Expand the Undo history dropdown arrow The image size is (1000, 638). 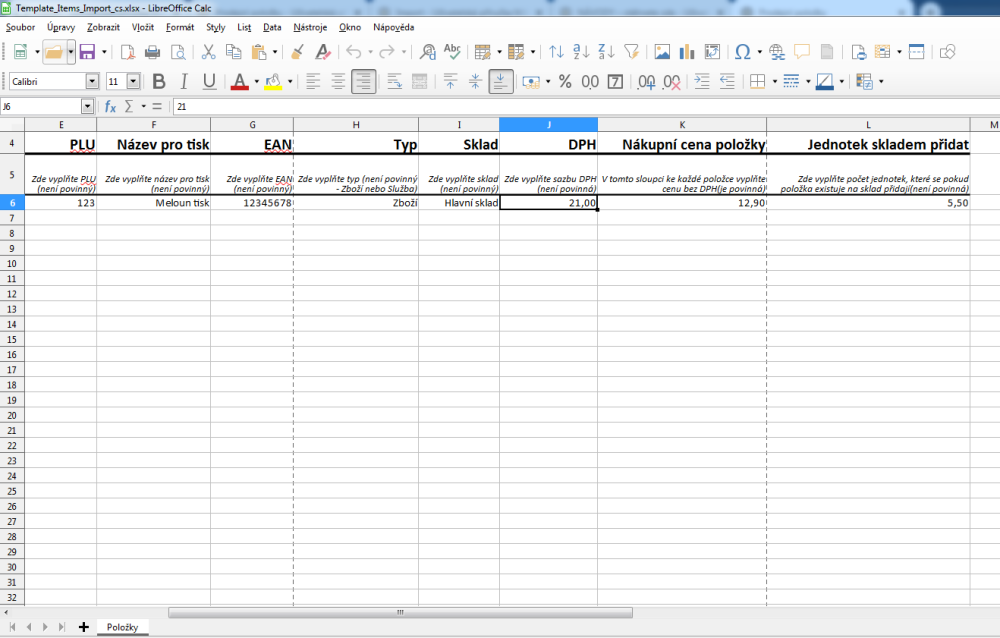[370, 52]
